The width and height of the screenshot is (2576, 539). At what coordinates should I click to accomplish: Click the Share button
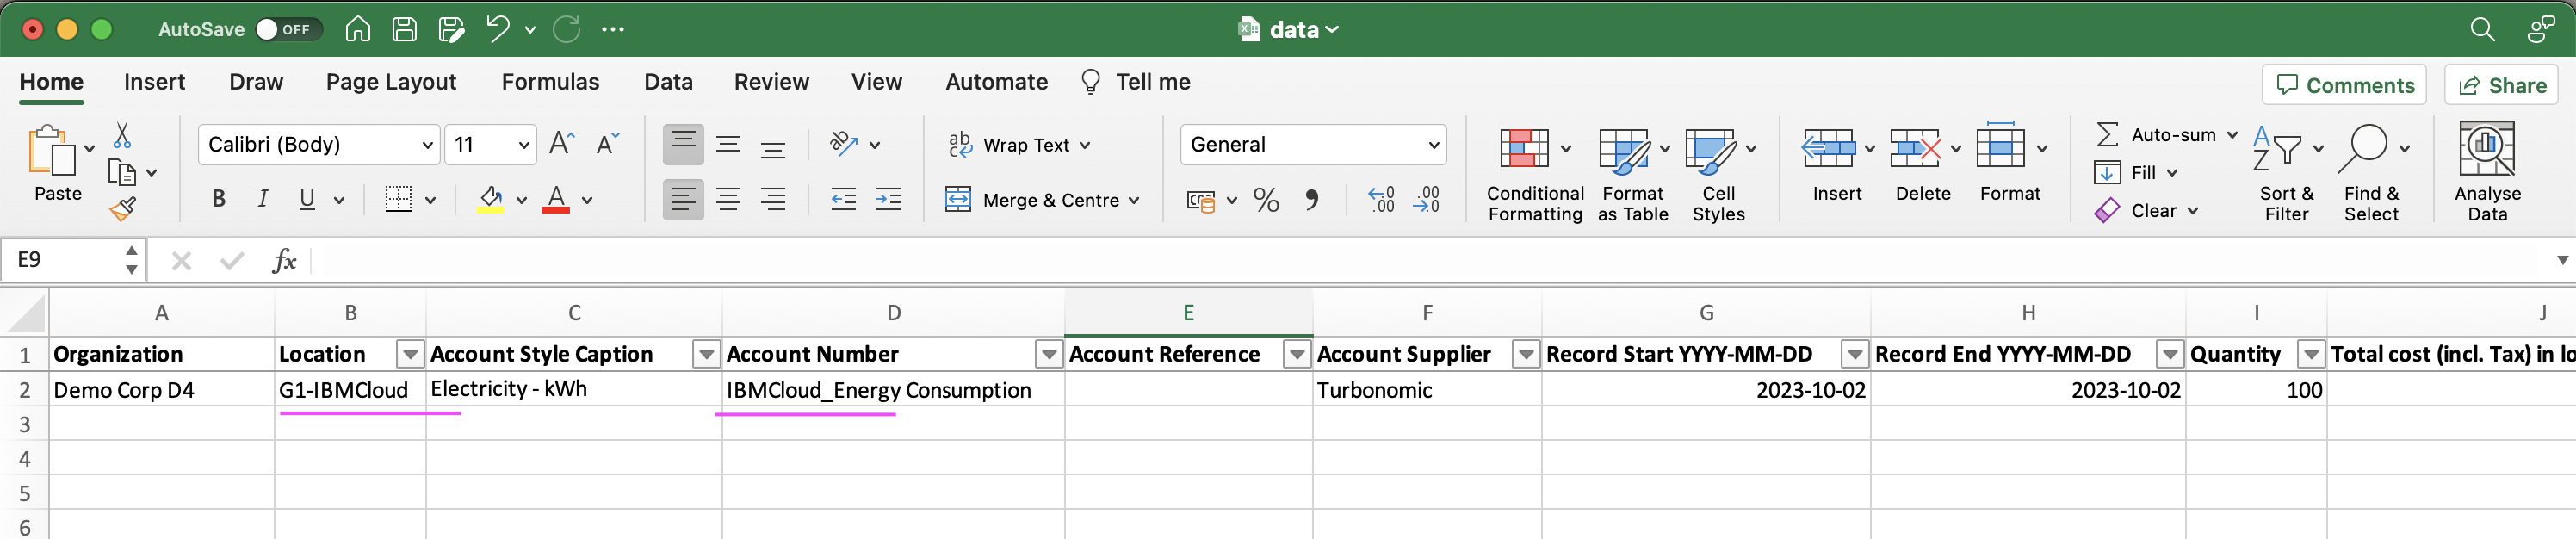2501,85
